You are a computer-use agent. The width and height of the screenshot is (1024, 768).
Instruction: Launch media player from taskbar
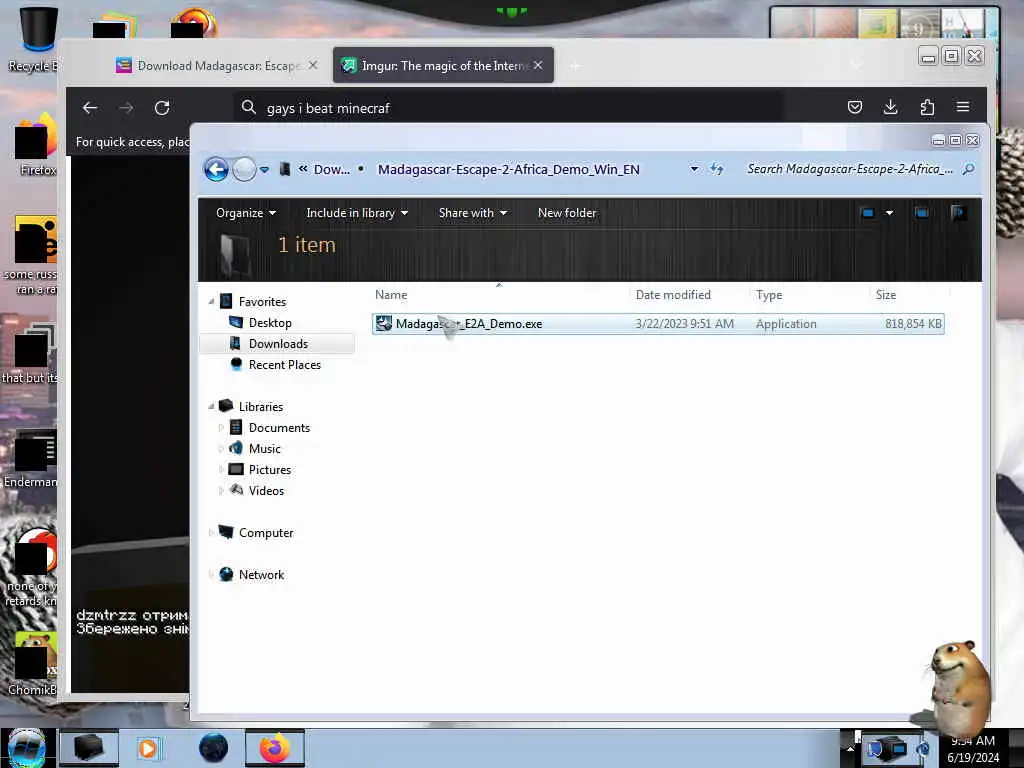pos(148,748)
